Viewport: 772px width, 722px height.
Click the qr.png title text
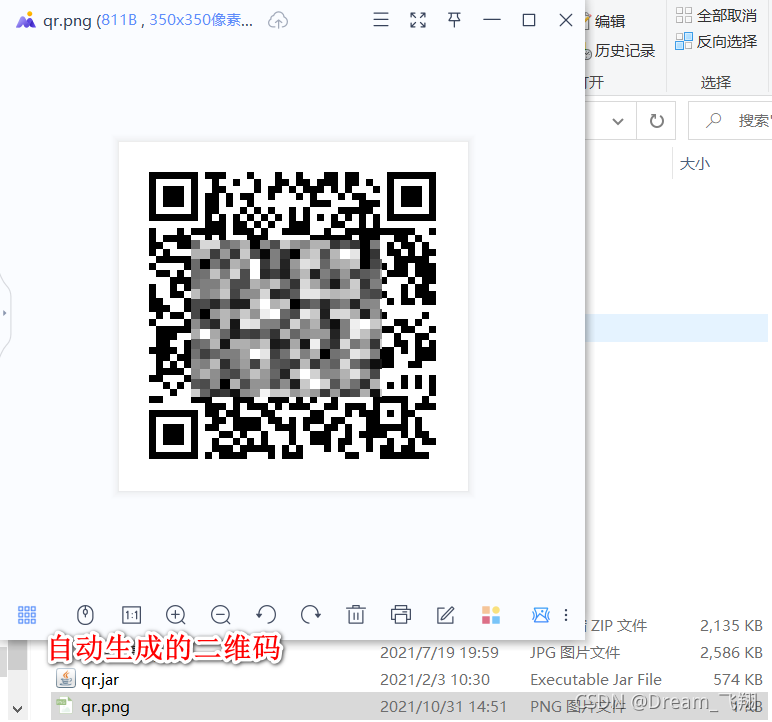coord(67,21)
